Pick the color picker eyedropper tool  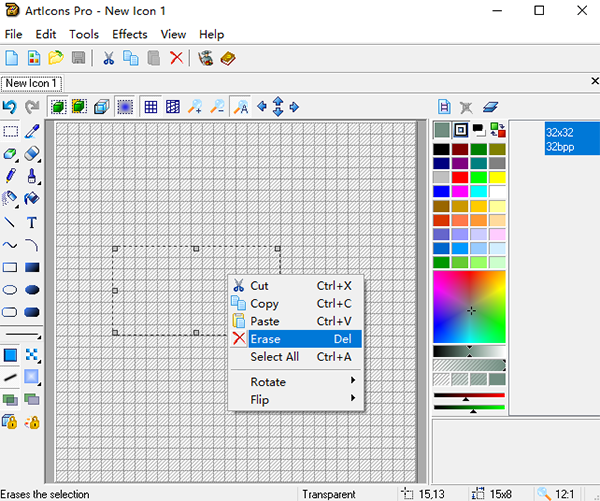pos(32,131)
